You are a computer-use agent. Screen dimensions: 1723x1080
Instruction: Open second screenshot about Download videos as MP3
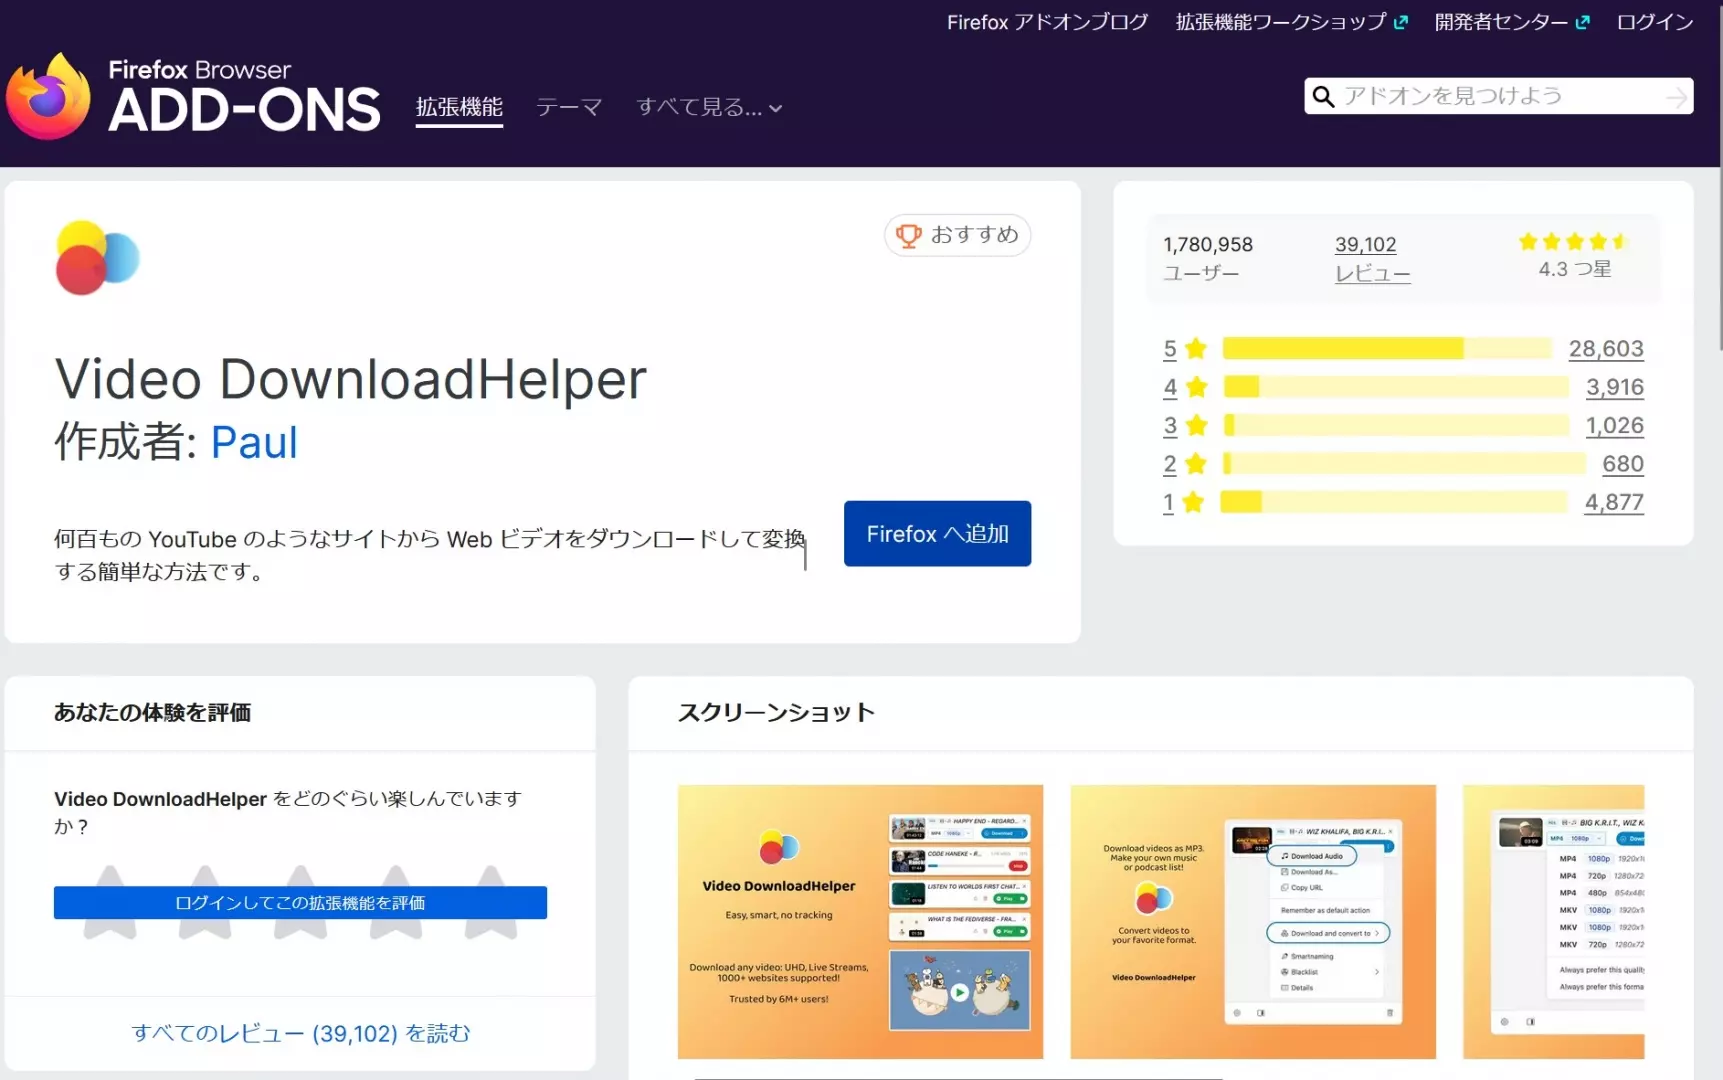(x=1253, y=922)
